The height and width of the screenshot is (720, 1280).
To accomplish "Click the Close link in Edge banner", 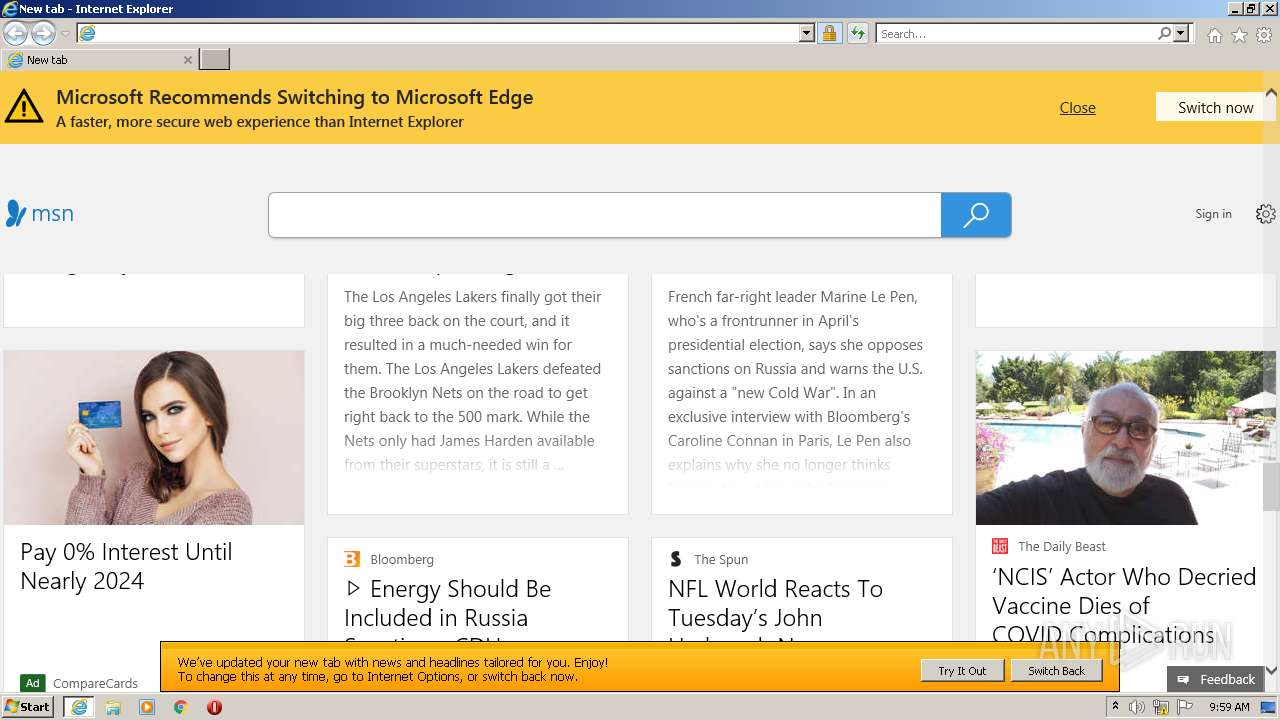I will pos(1077,108).
